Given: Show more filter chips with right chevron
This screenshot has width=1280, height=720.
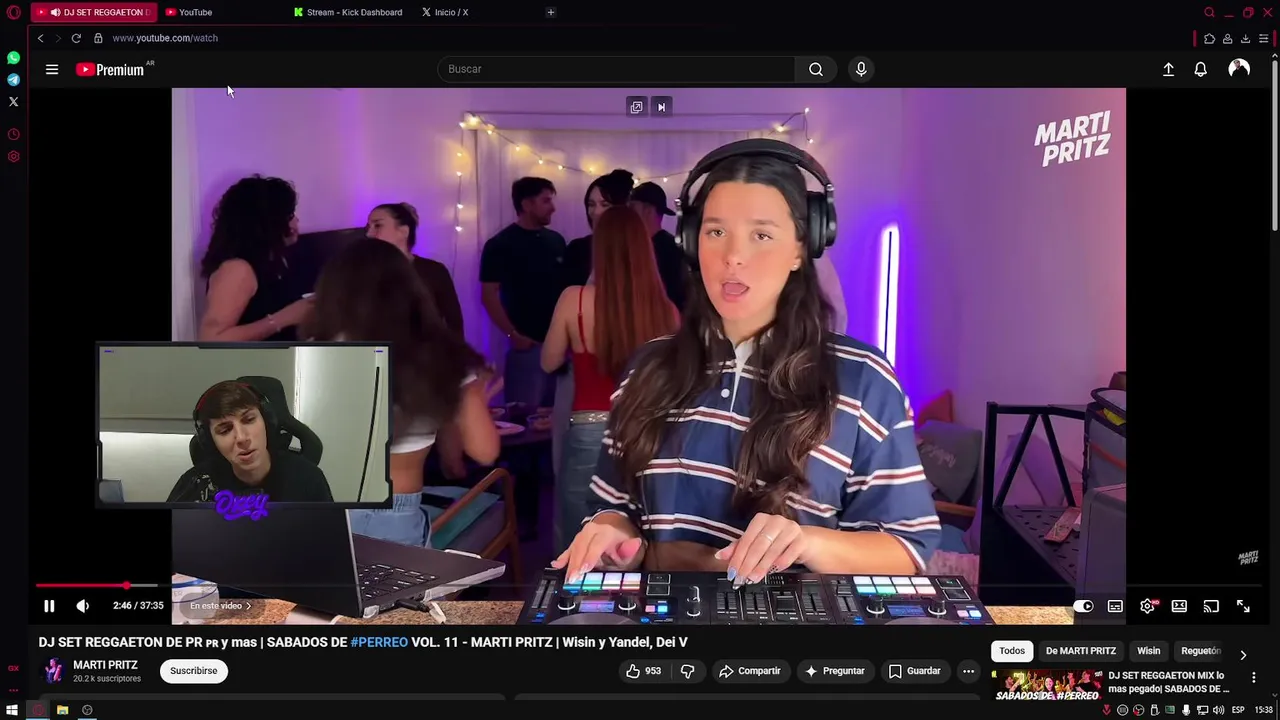Looking at the screenshot, I should 1243,655.
